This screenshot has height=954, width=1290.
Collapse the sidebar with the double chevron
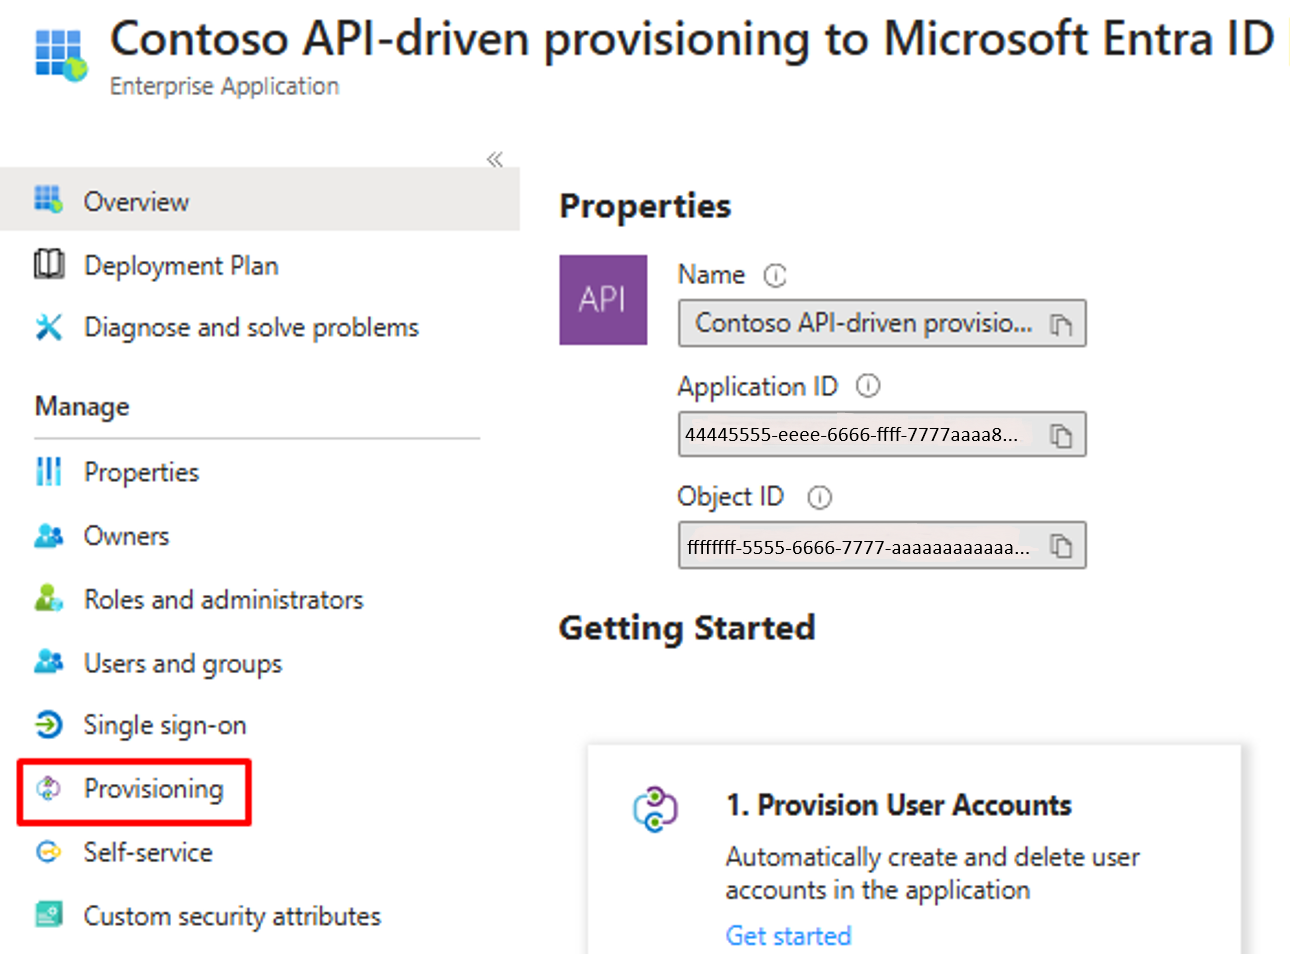[x=495, y=159]
